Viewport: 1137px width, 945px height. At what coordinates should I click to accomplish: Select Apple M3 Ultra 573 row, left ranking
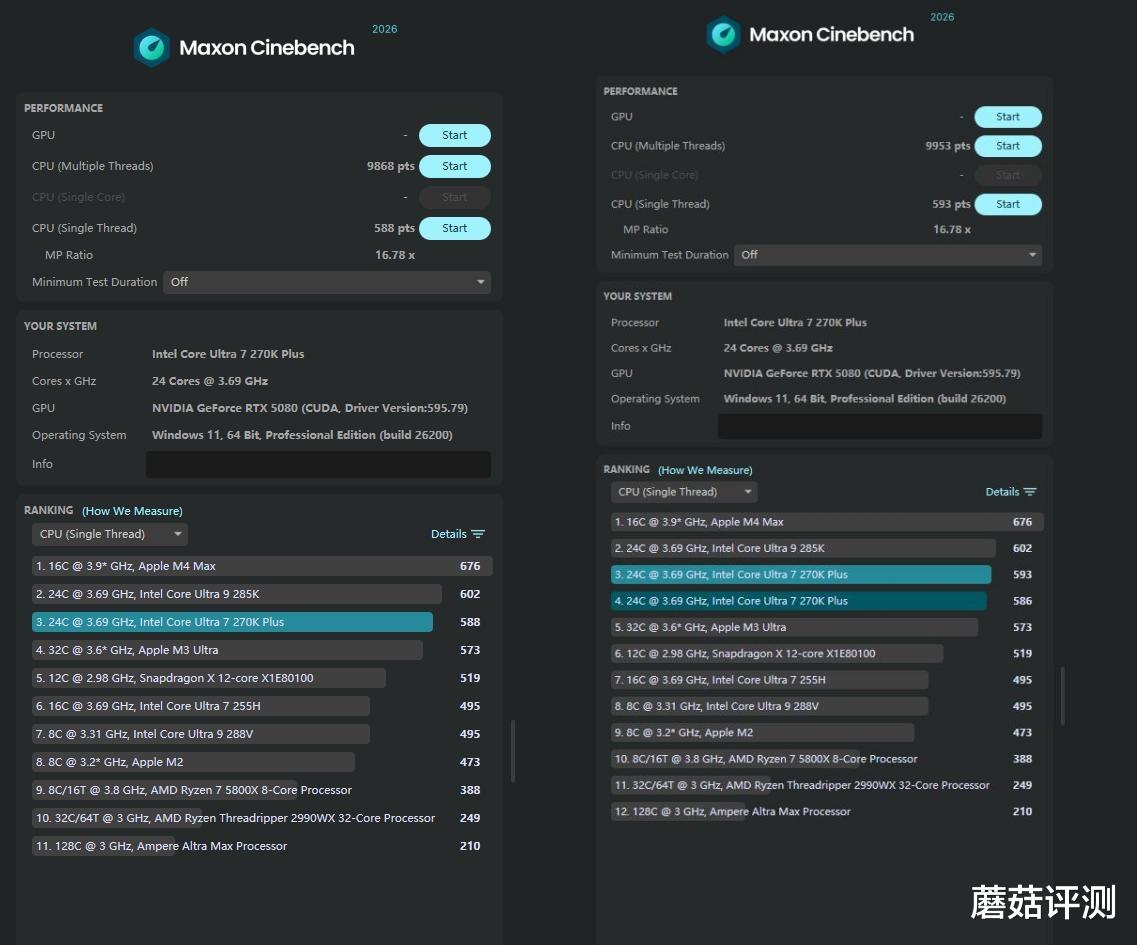pos(262,650)
